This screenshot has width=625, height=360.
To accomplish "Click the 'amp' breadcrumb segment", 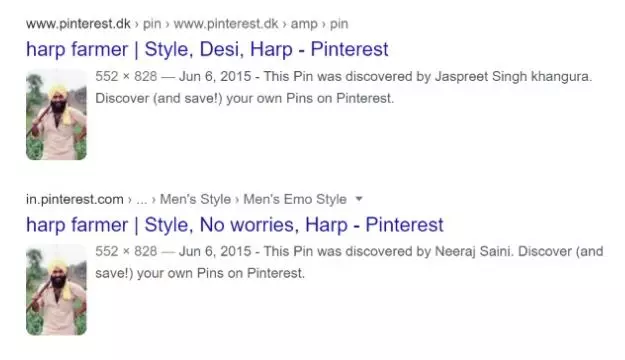I will point(304,24).
